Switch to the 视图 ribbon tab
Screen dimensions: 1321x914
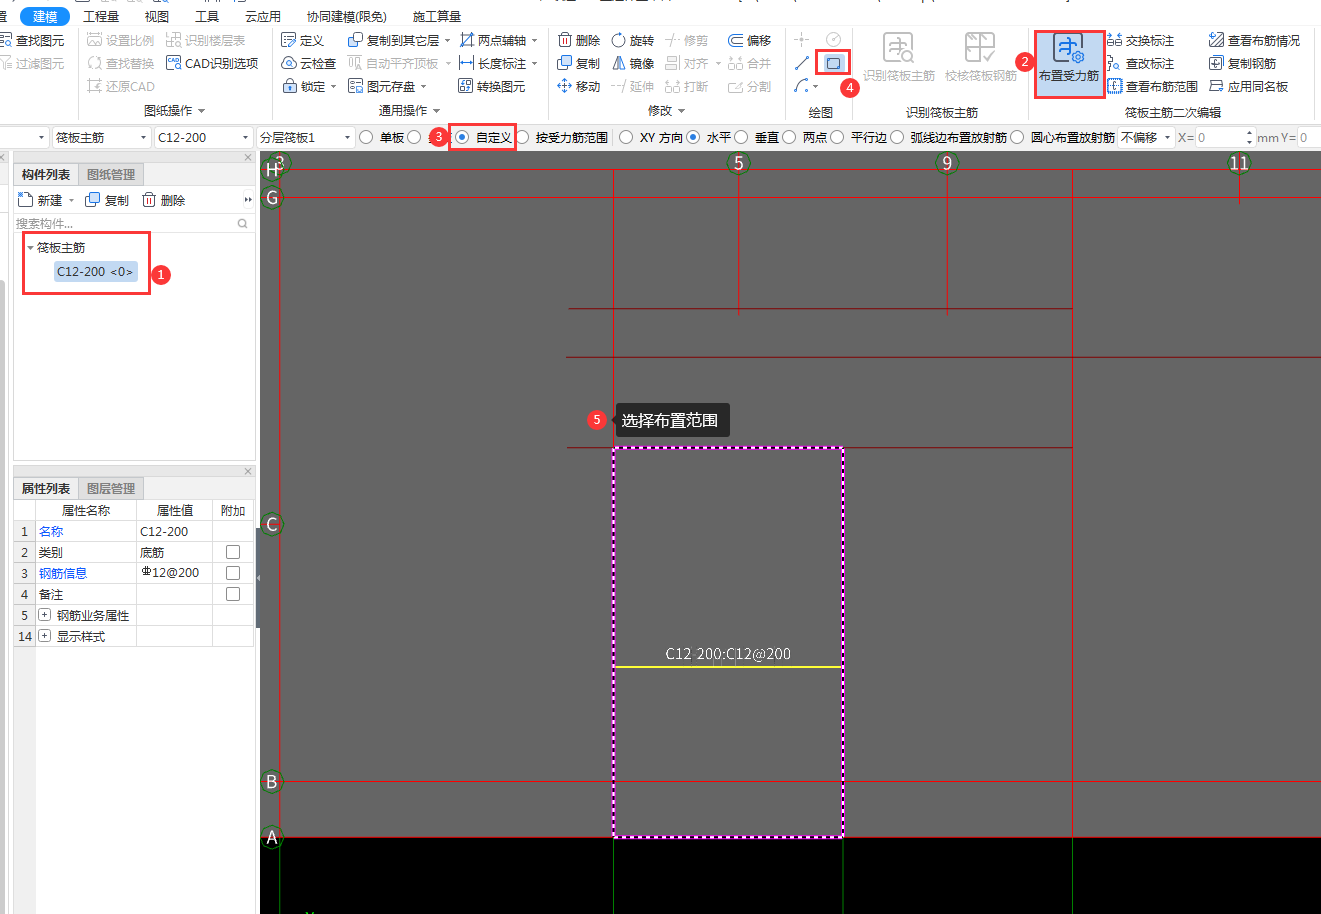click(x=157, y=16)
